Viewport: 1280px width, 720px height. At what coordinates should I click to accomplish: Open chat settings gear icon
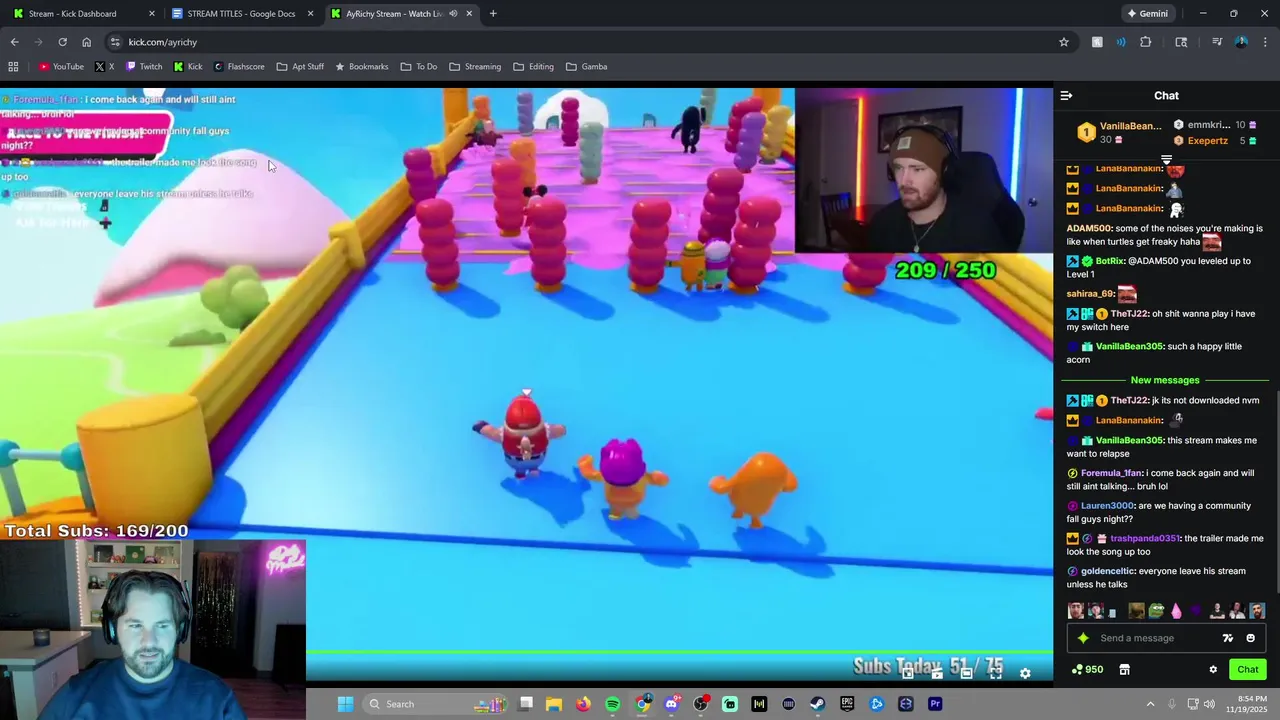[x=1213, y=670]
